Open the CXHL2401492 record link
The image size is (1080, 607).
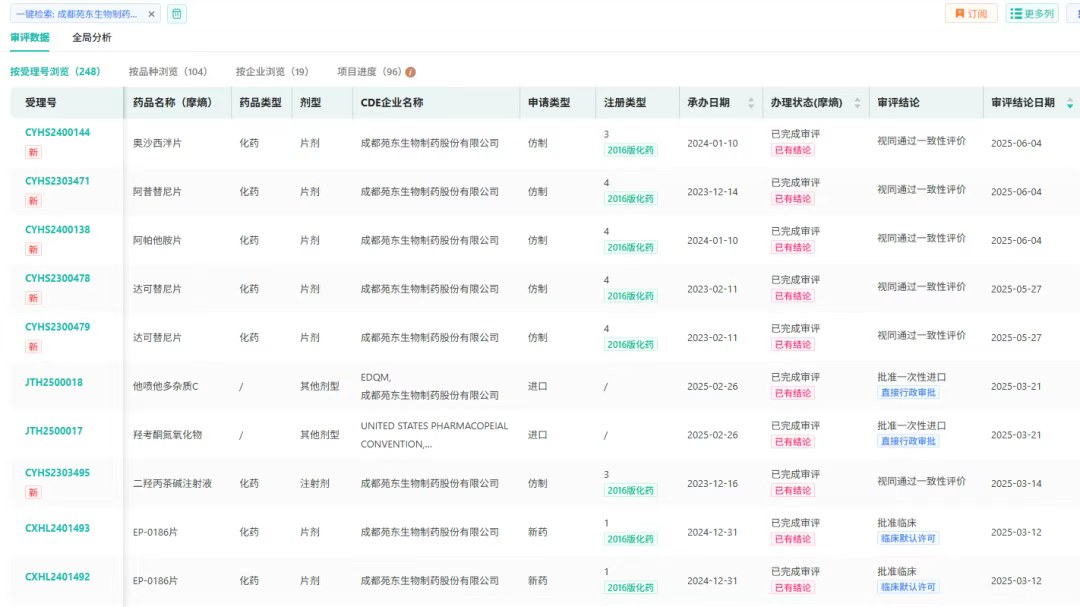(57, 577)
